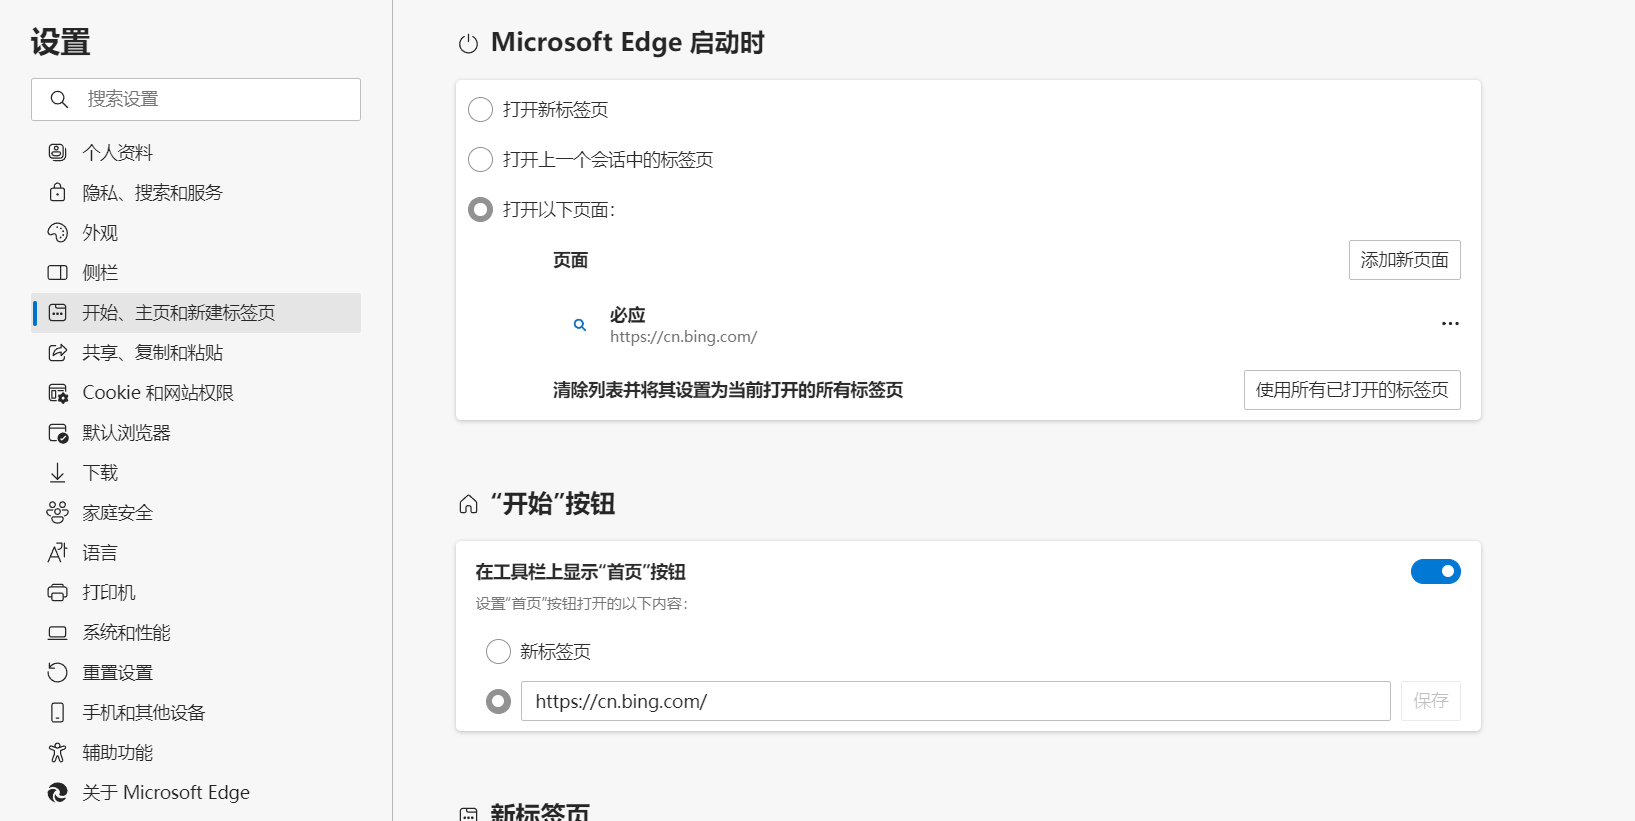
Task: Click 使用所有已打开的标签页 button
Action: (x=1352, y=390)
